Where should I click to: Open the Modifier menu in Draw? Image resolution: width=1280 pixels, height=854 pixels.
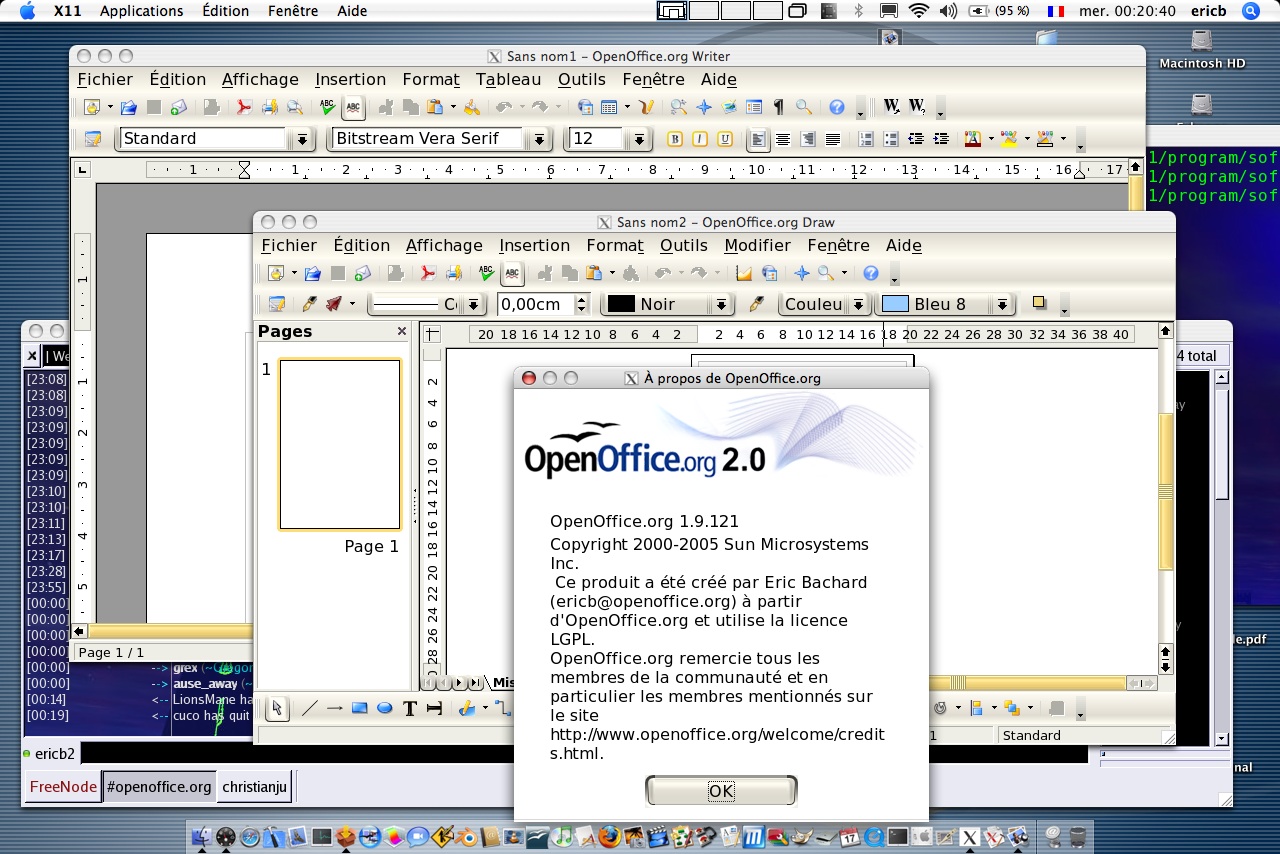(x=758, y=246)
